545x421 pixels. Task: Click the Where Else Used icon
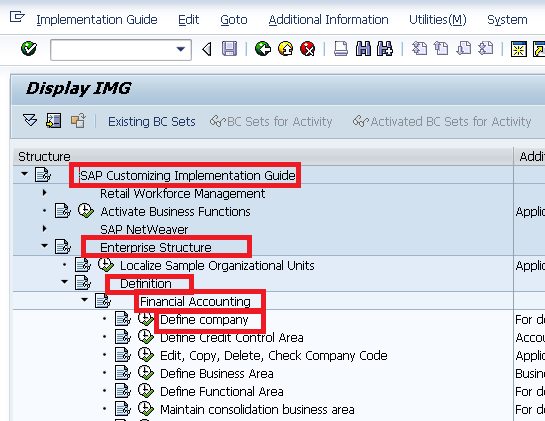(x=54, y=121)
